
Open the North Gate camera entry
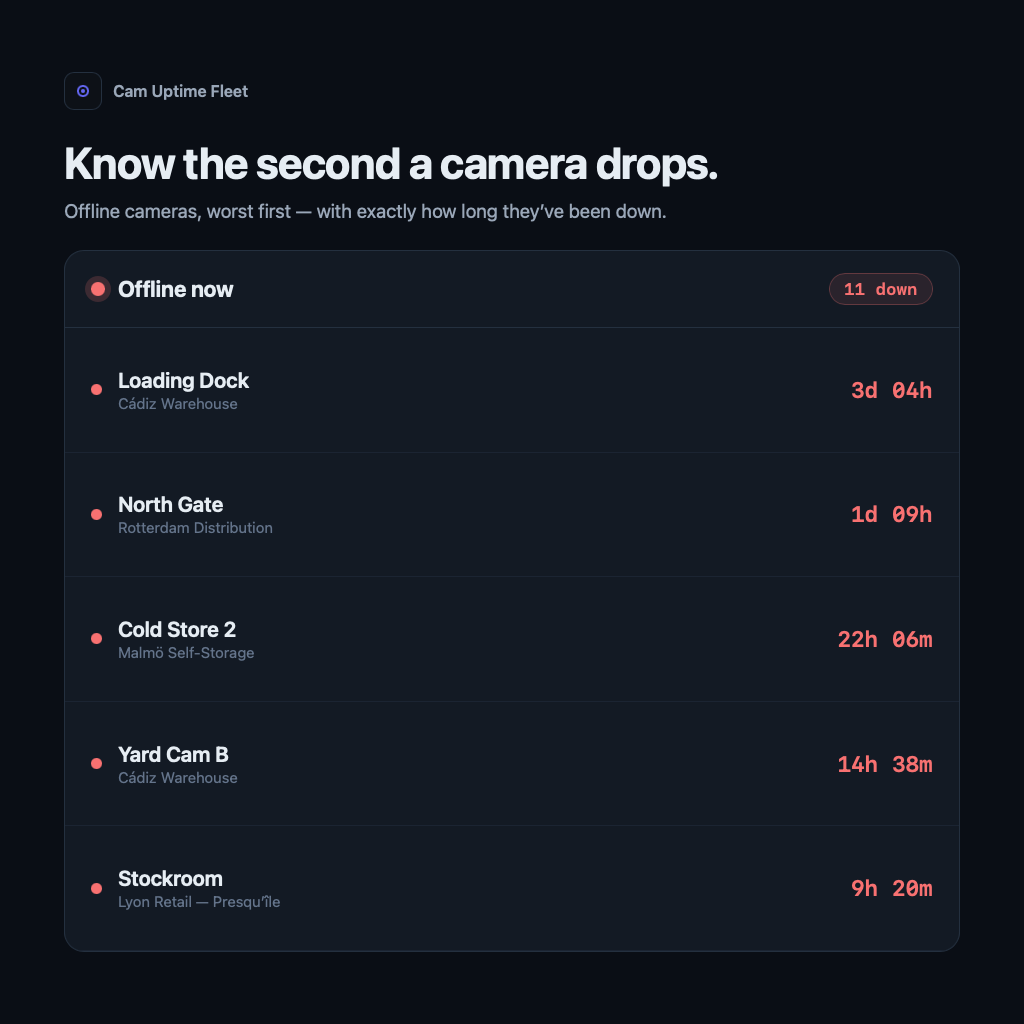511,515
